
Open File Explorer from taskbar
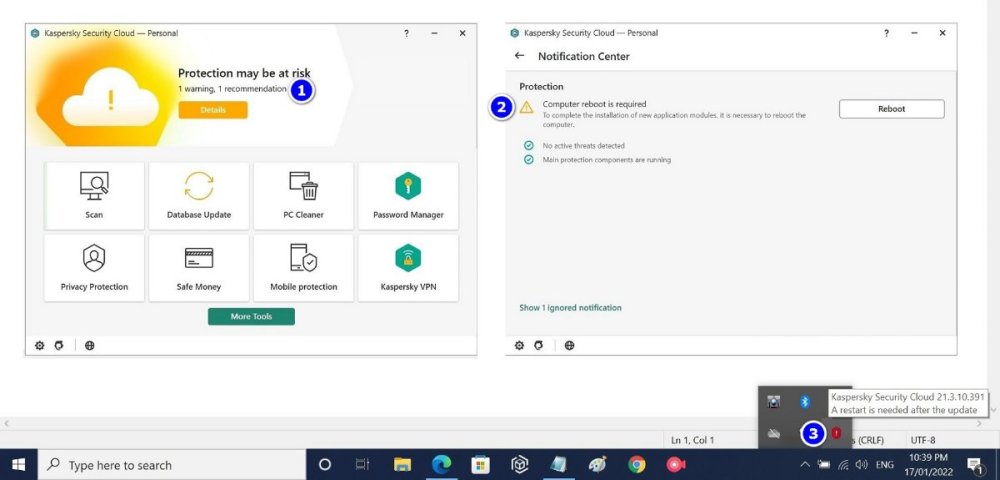[402, 465]
